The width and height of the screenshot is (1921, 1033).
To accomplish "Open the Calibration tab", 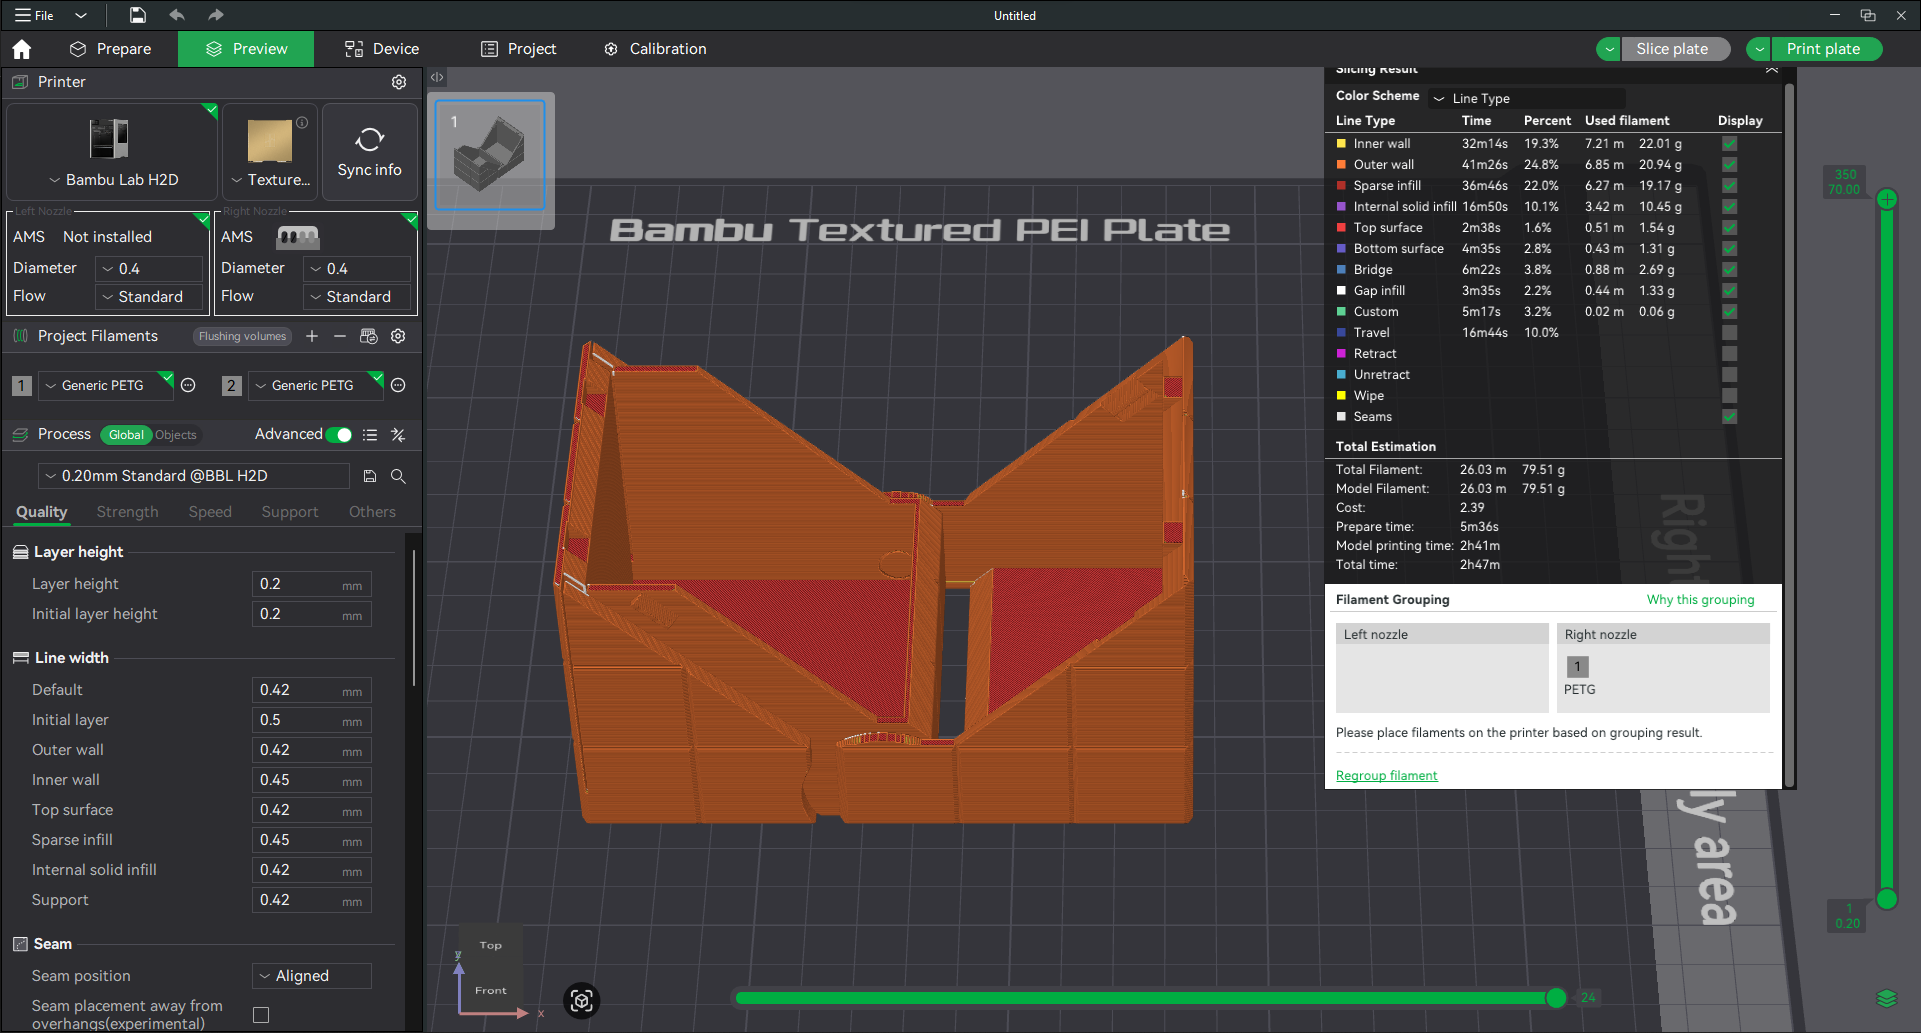I will 655,49.
